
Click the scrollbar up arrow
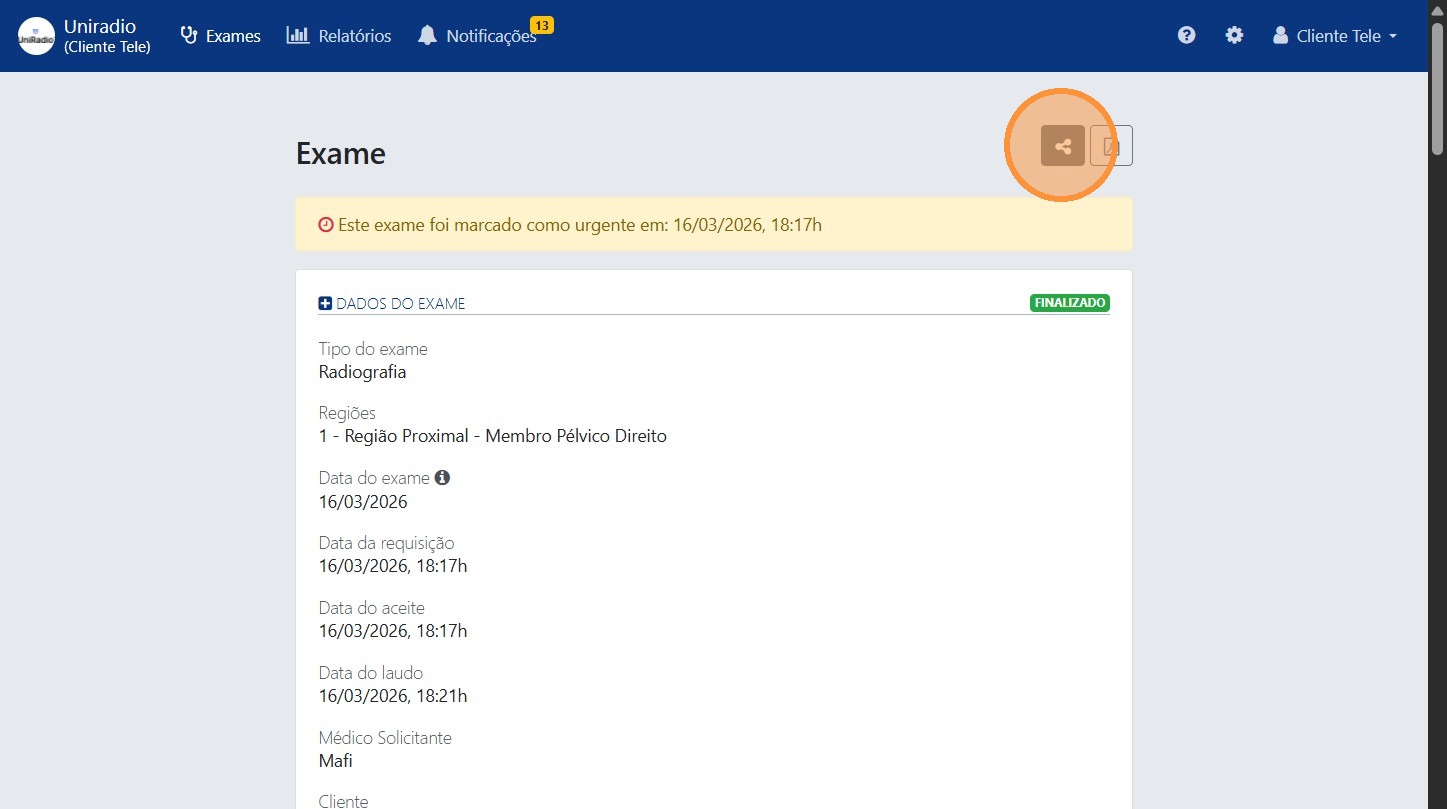1437,8
